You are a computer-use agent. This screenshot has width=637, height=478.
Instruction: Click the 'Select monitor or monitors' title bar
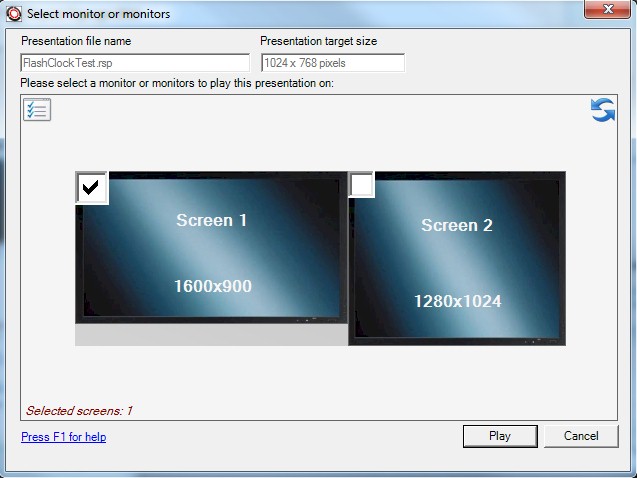point(300,14)
